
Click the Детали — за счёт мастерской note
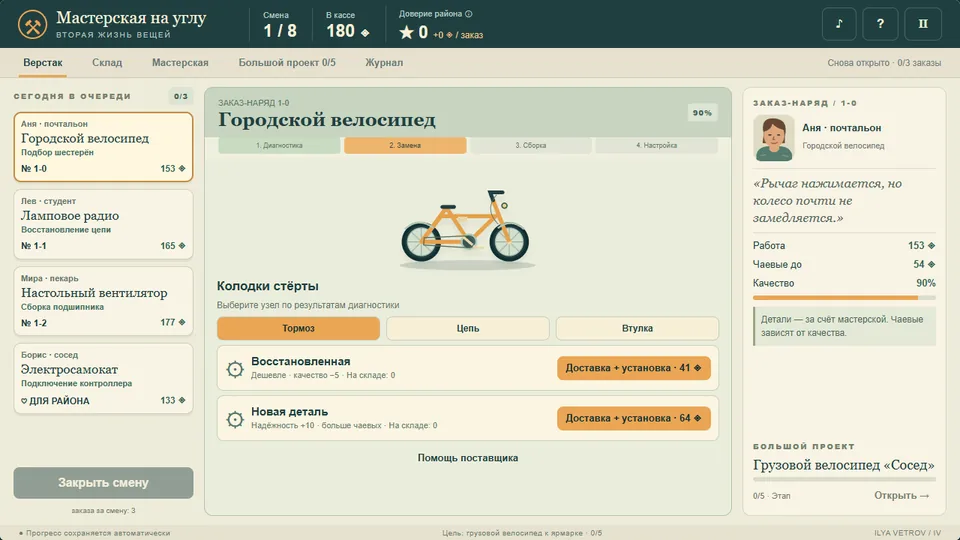click(x=844, y=326)
